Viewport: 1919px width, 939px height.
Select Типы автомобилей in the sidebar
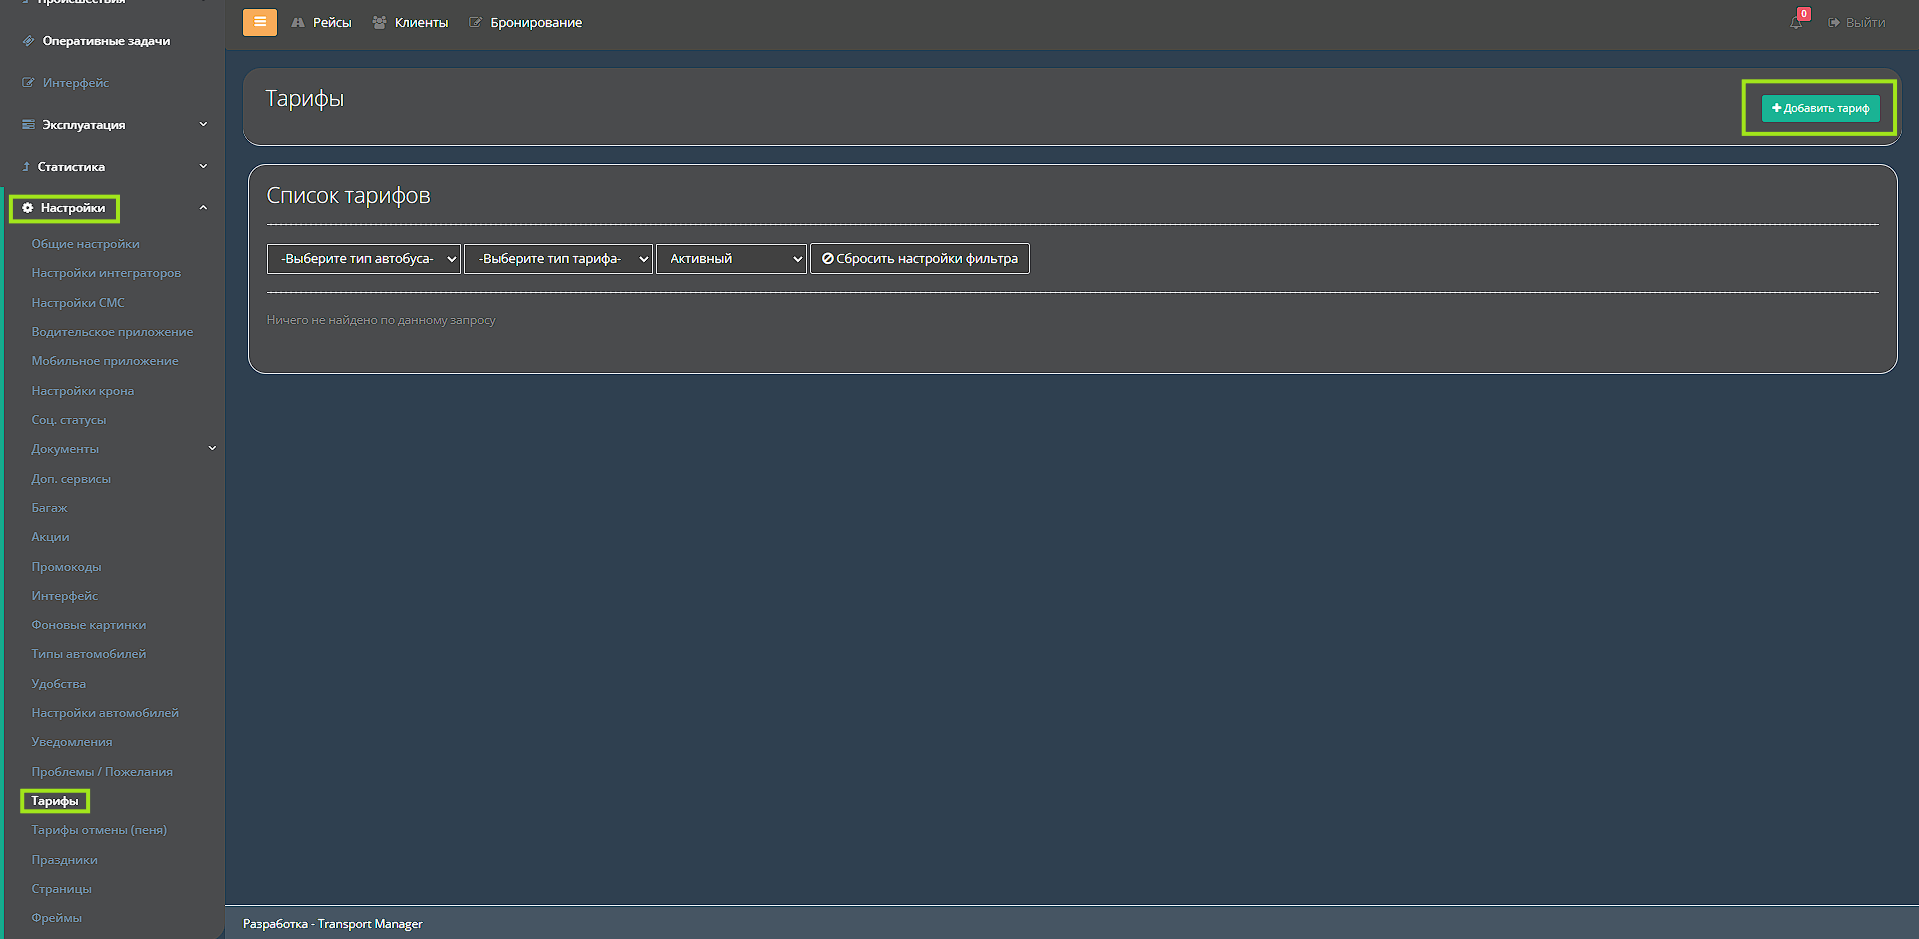pos(88,654)
